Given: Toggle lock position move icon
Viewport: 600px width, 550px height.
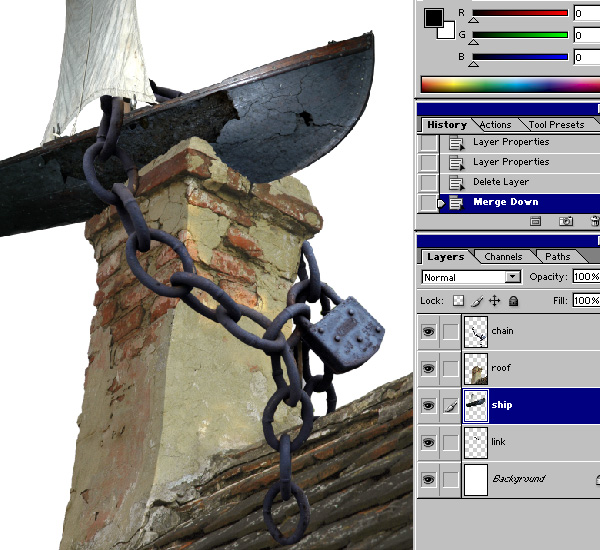Looking at the screenshot, I should click(x=495, y=301).
